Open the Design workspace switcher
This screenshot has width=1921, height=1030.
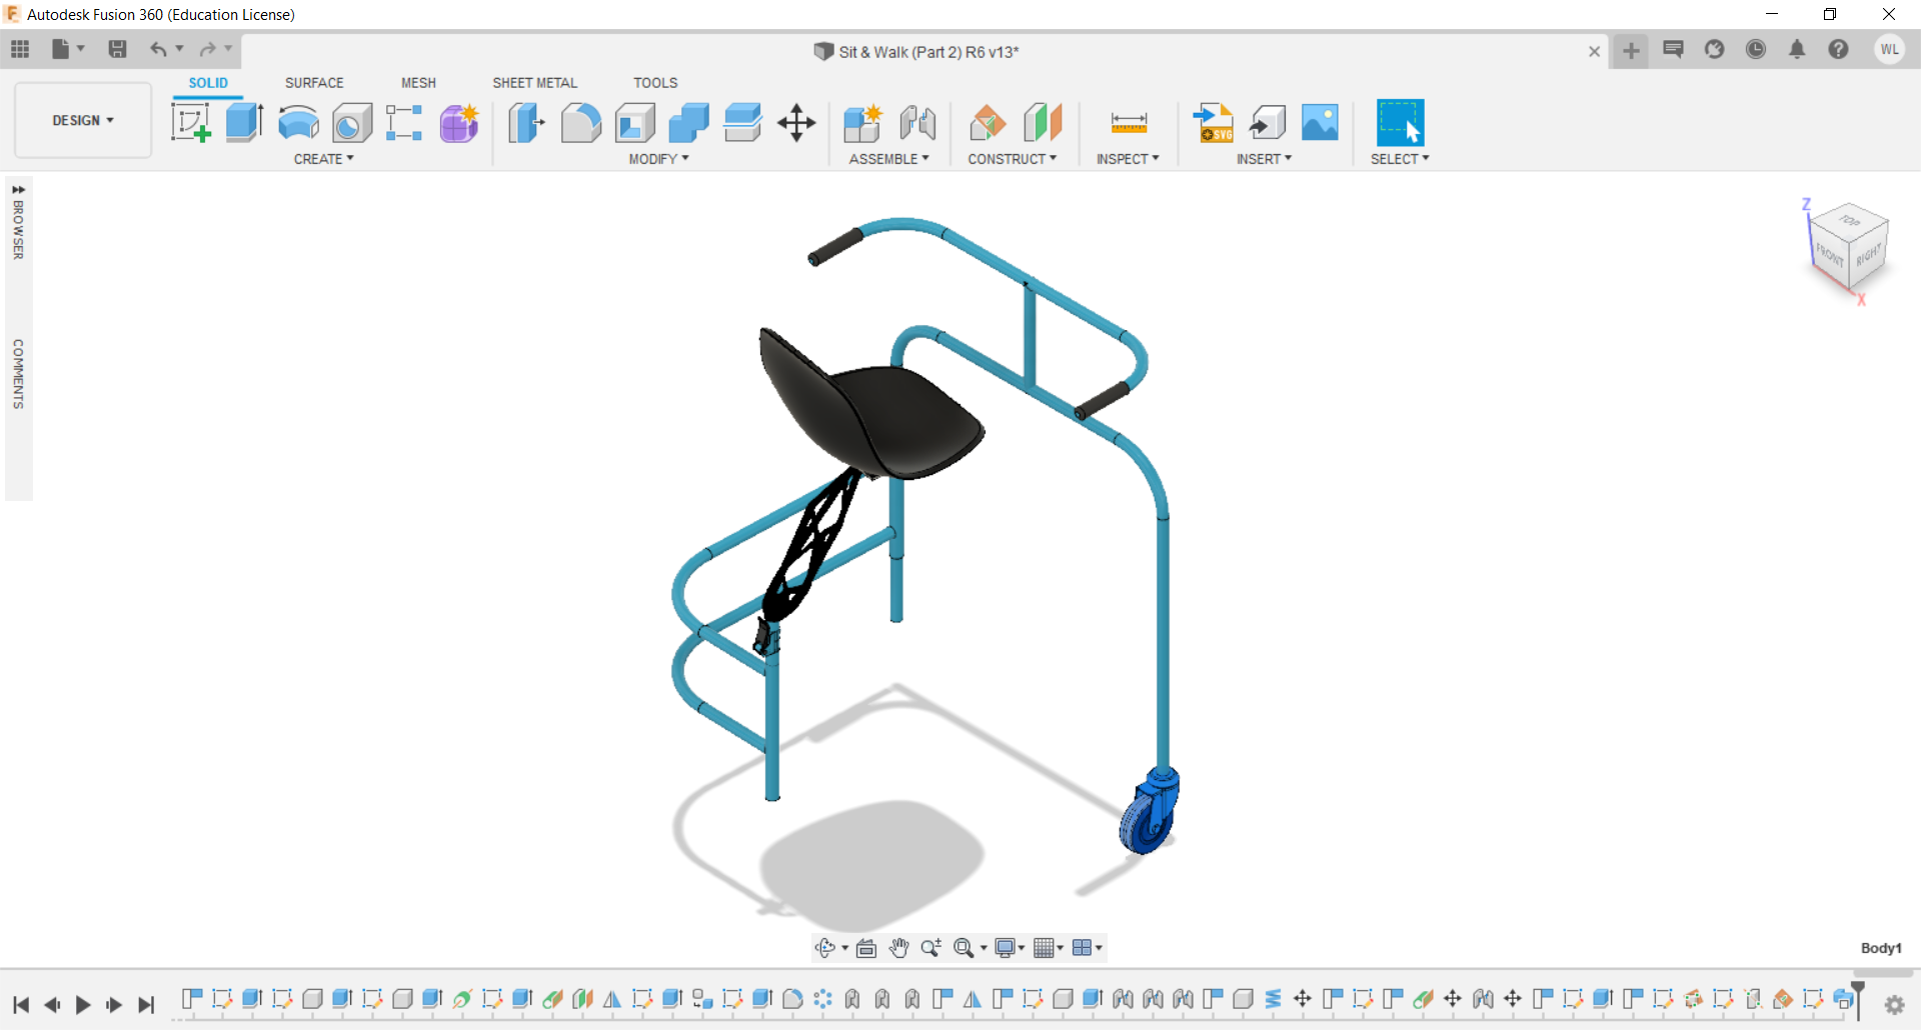pyautogui.click(x=82, y=120)
